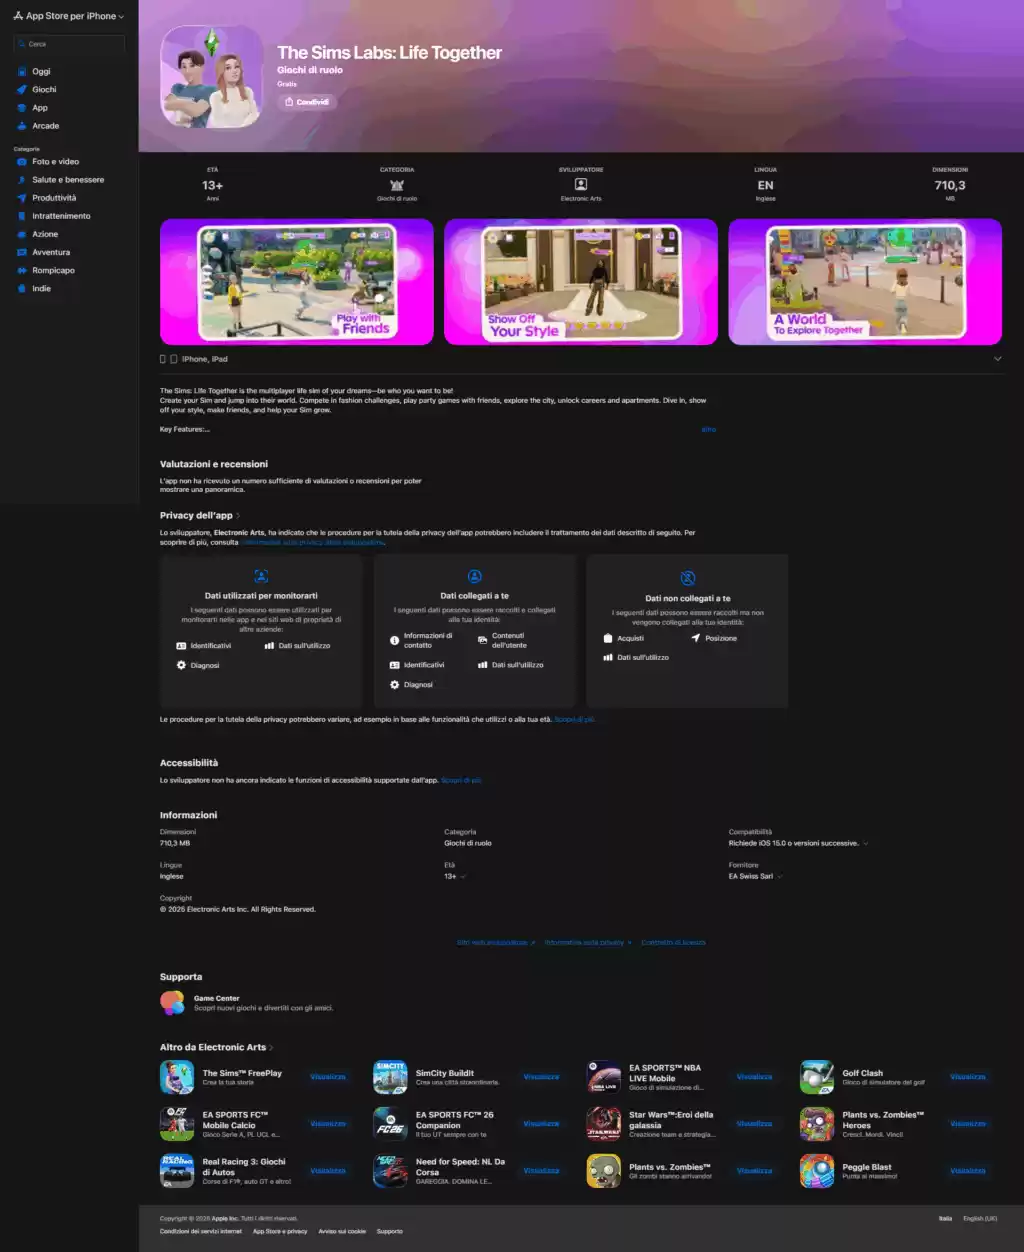This screenshot has height=1252, width=1024.
Task: Expand the iPhone, iPad screenshots chevron
Action: click(x=997, y=359)
